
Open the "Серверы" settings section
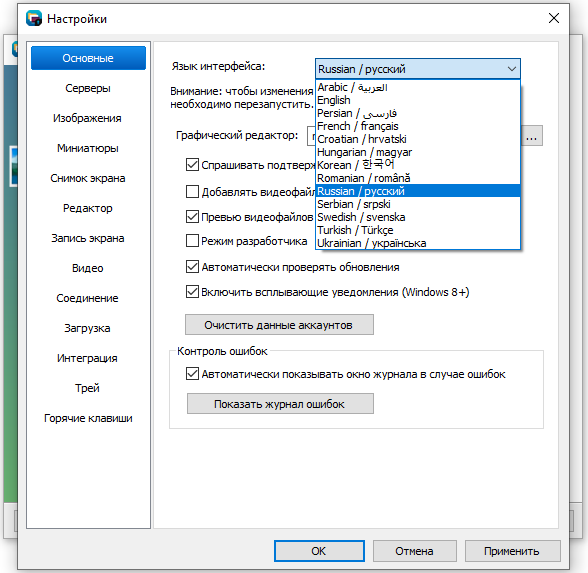88,88
